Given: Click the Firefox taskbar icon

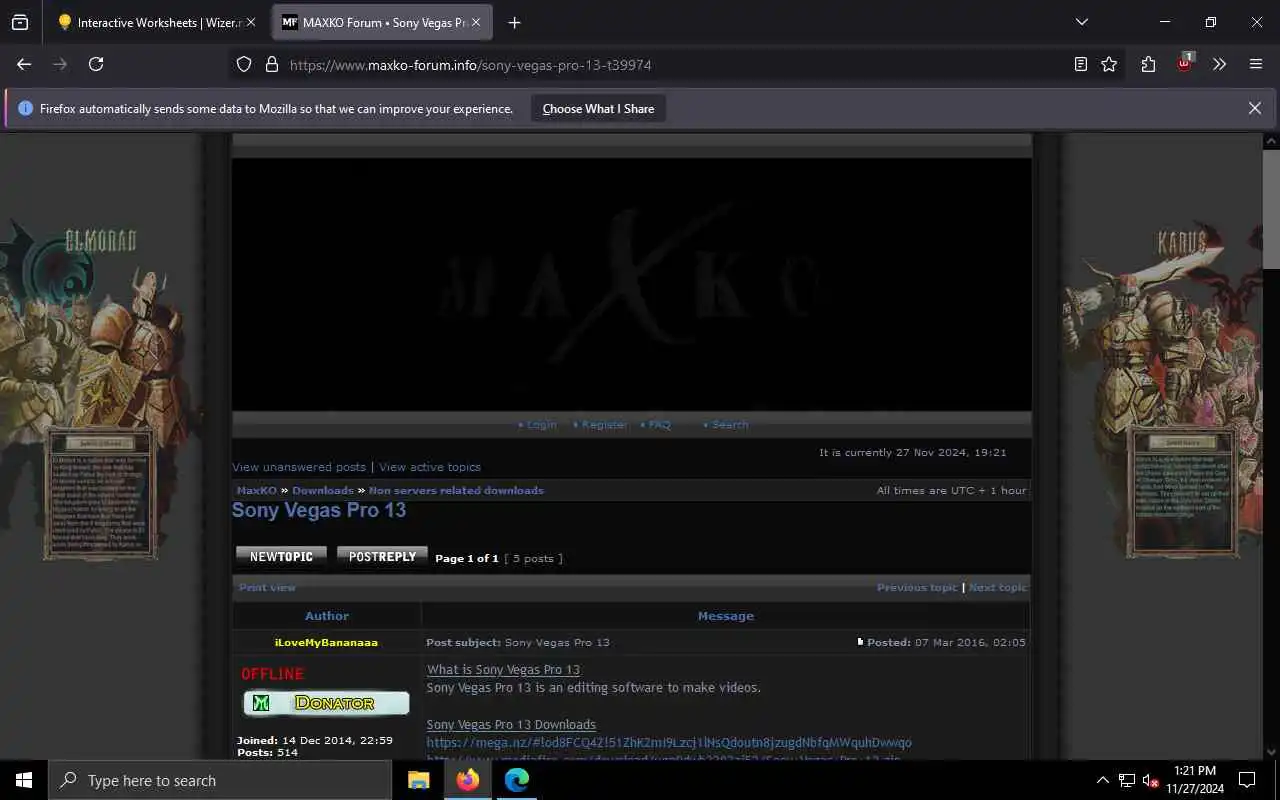Looking at the screenshot, I should pyautogui.click(x=468, y=780).
